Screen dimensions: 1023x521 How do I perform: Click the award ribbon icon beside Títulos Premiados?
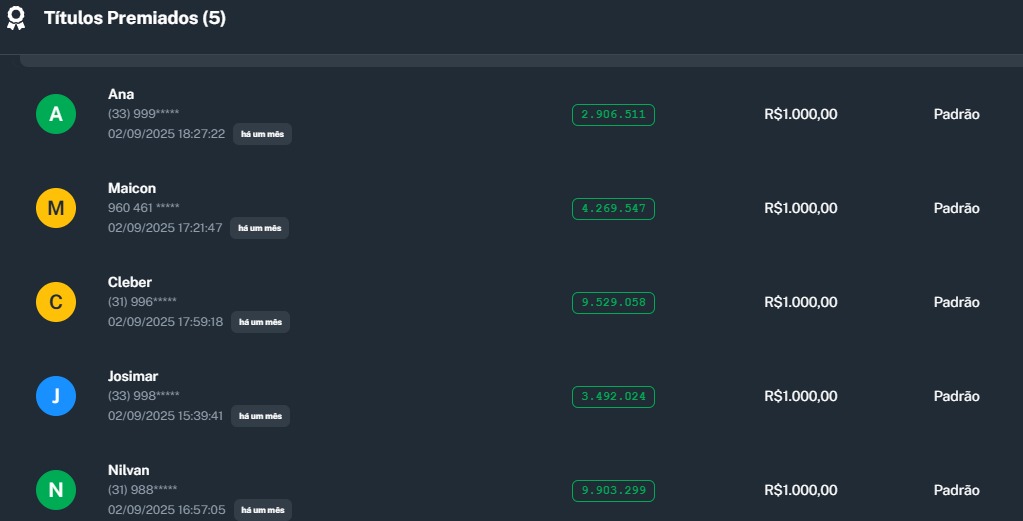click(16, 19)
